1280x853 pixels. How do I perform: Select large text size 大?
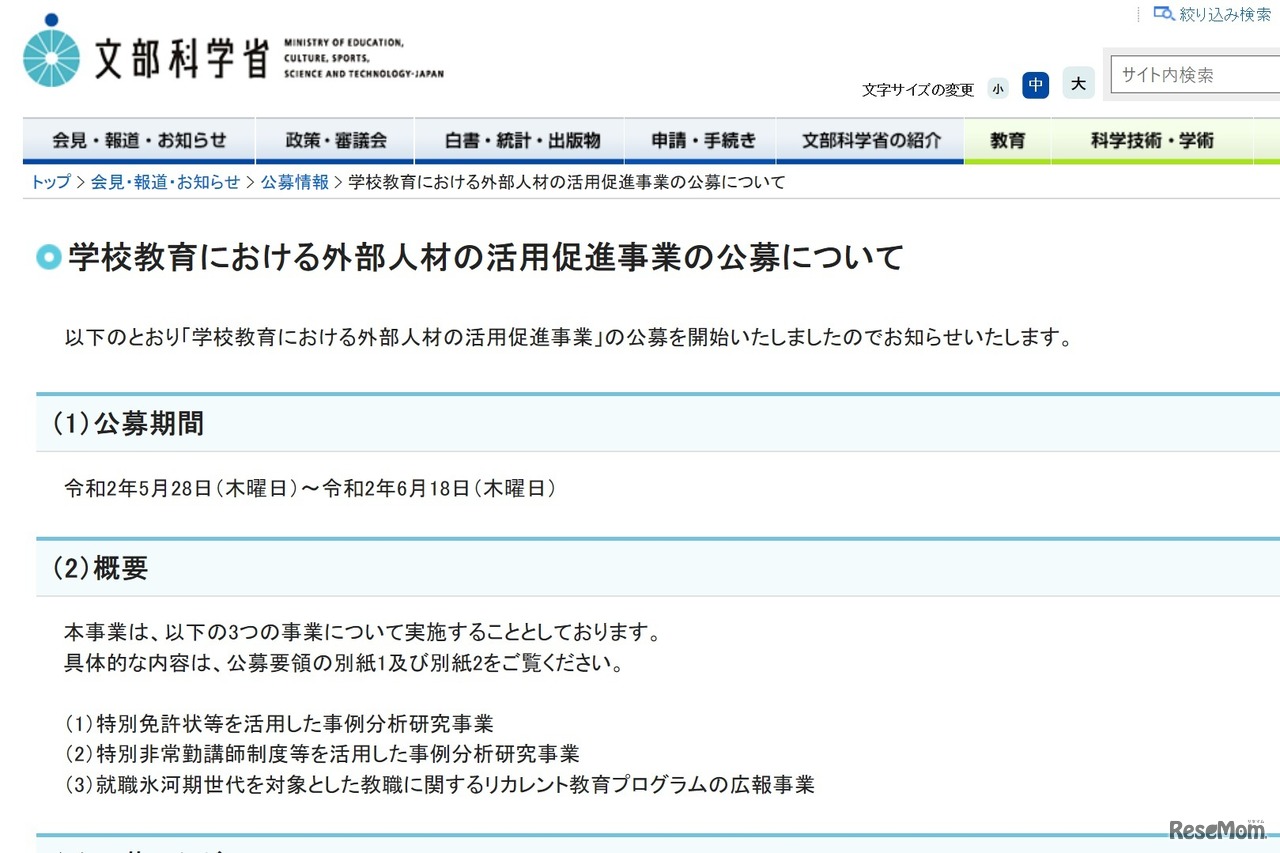[1077, 85]
